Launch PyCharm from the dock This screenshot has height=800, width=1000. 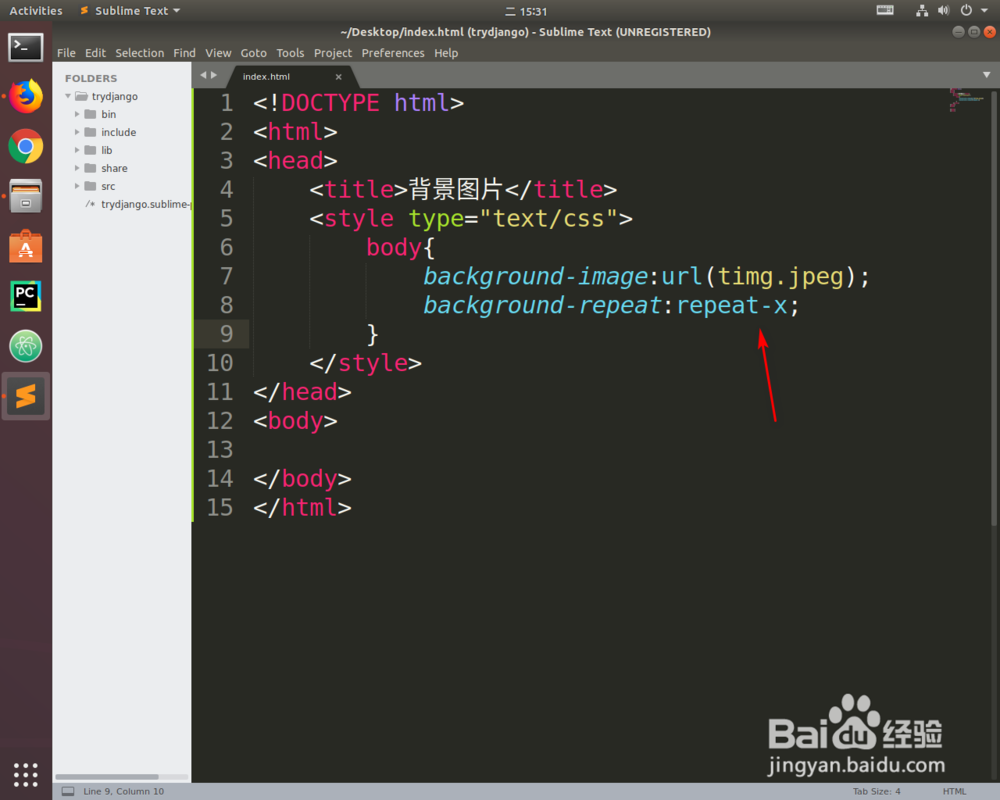point(26,296)
